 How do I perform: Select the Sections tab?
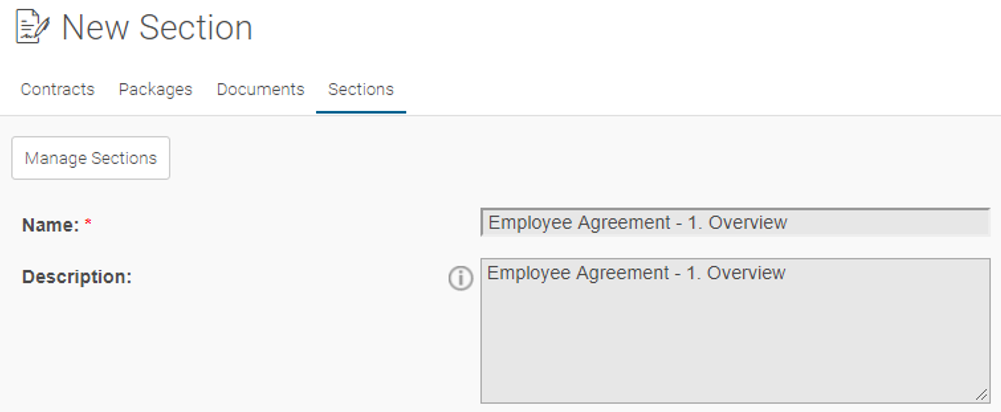[361, 89]
